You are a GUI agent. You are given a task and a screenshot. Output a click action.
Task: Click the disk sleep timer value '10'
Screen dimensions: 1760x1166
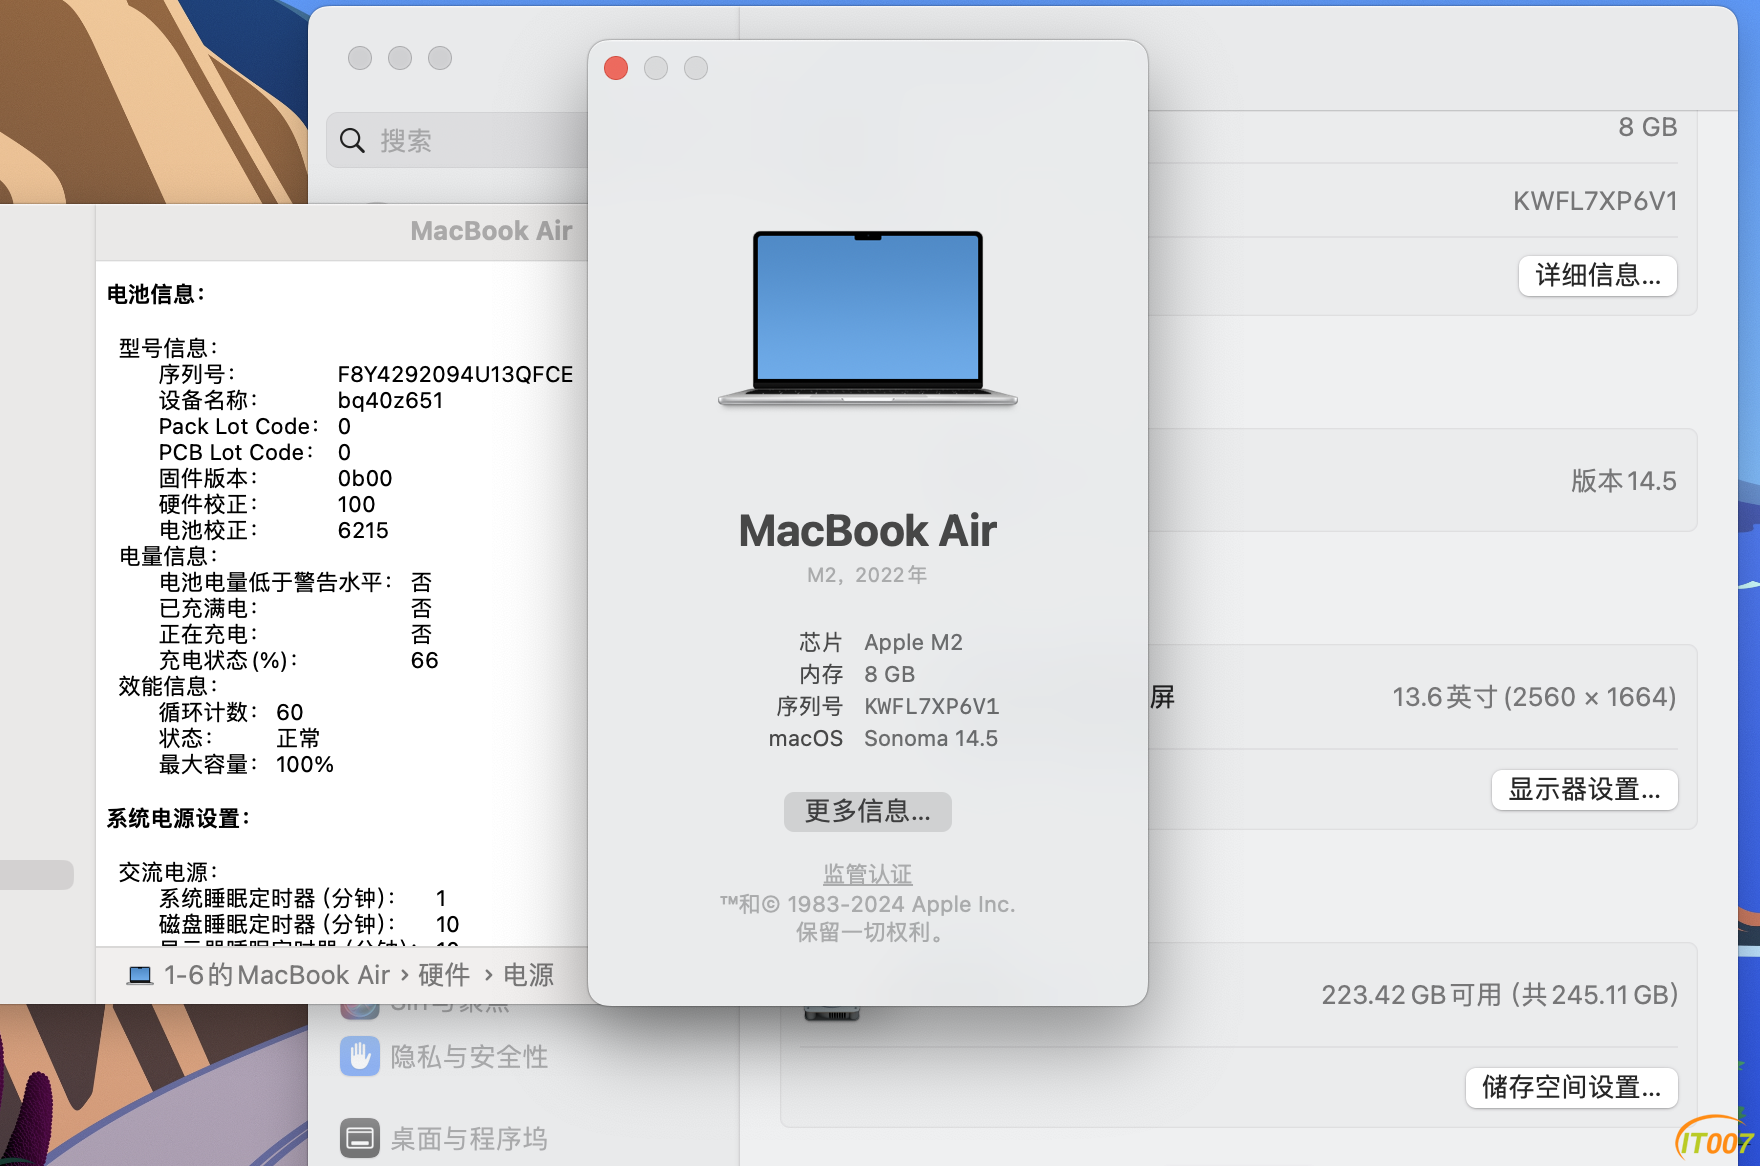click(448, 924)
